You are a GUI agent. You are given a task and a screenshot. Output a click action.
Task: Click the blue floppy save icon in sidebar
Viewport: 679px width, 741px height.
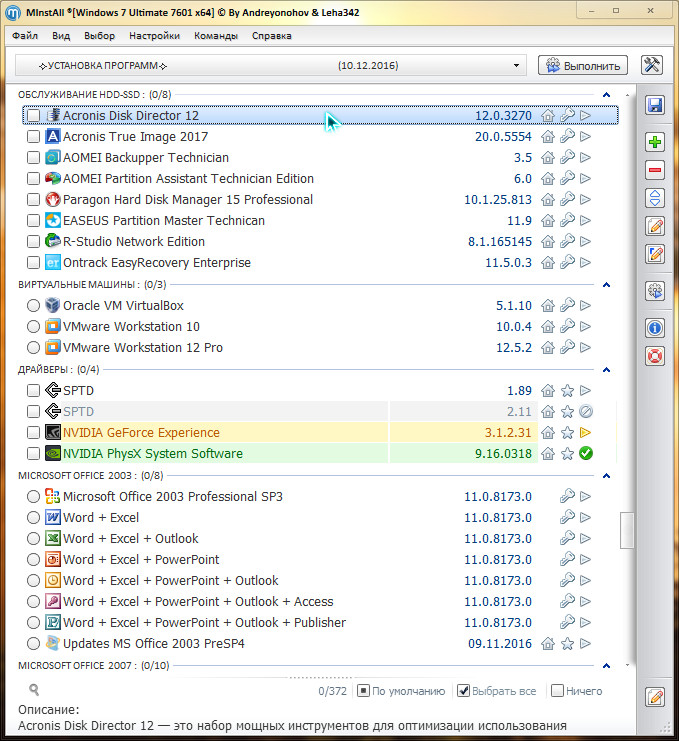(x=655, y=104)
